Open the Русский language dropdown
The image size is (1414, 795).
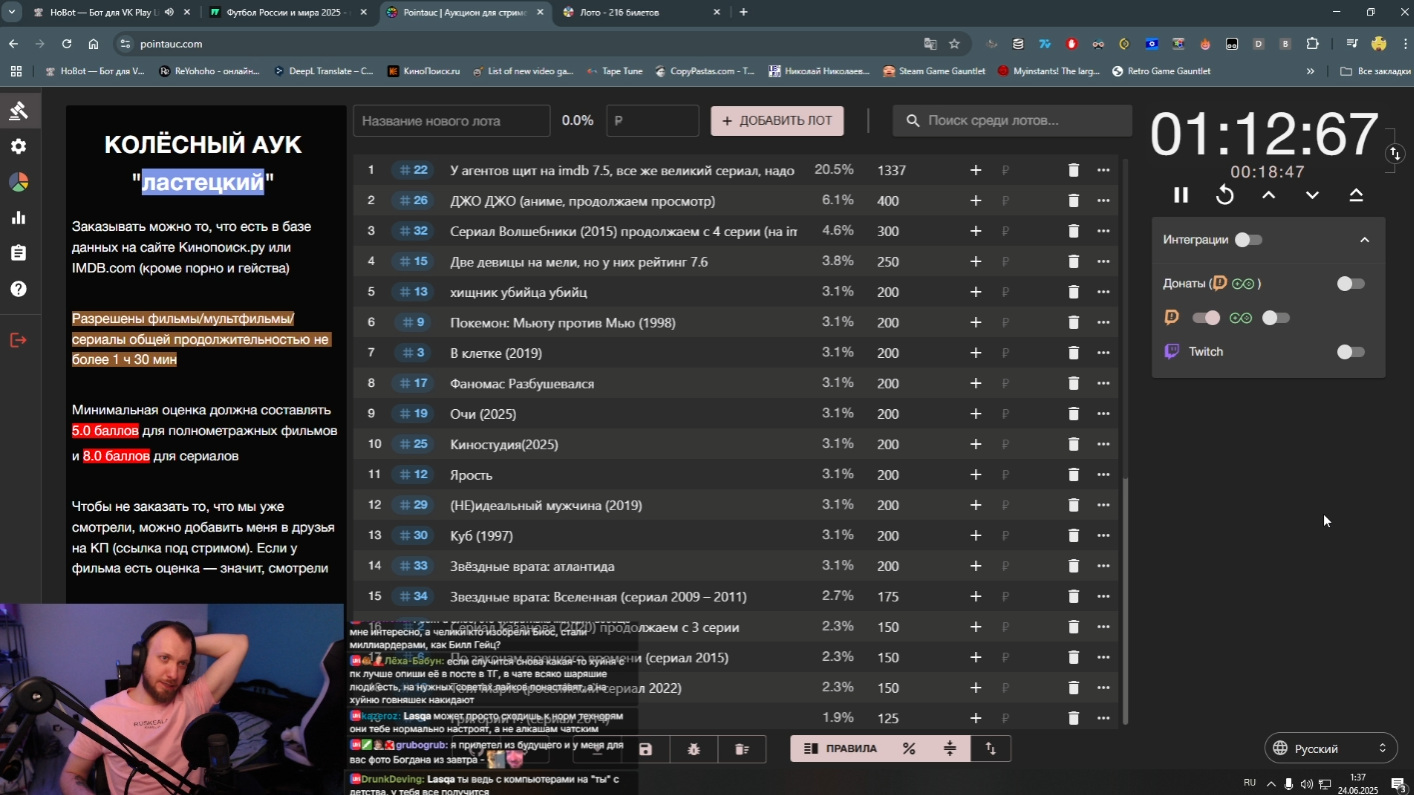click(x=1330, y=749)
